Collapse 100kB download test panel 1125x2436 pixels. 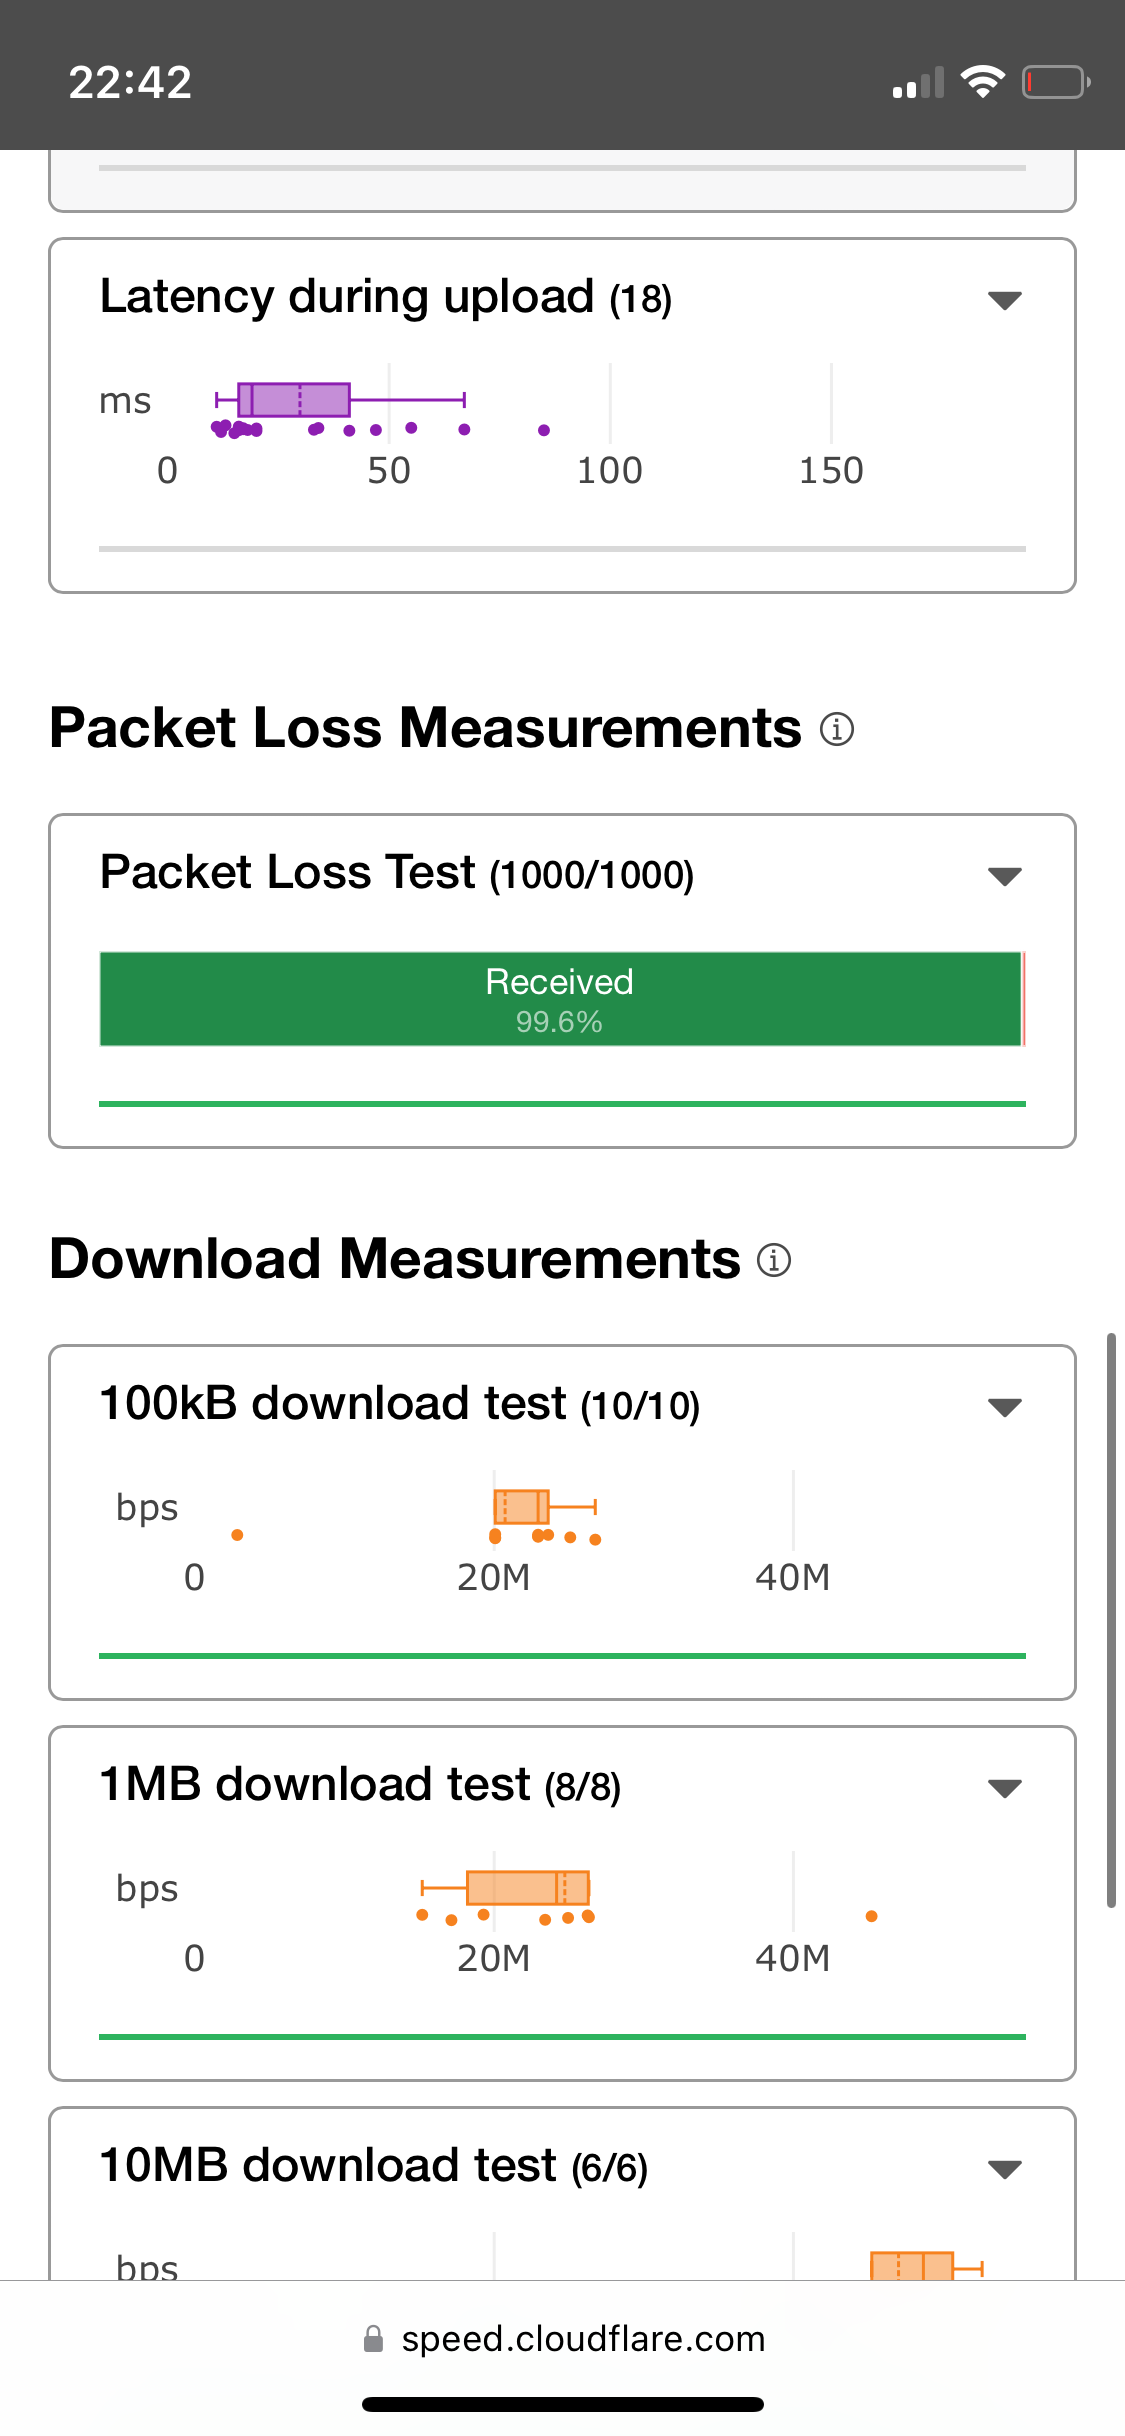click(1004, 1407)
